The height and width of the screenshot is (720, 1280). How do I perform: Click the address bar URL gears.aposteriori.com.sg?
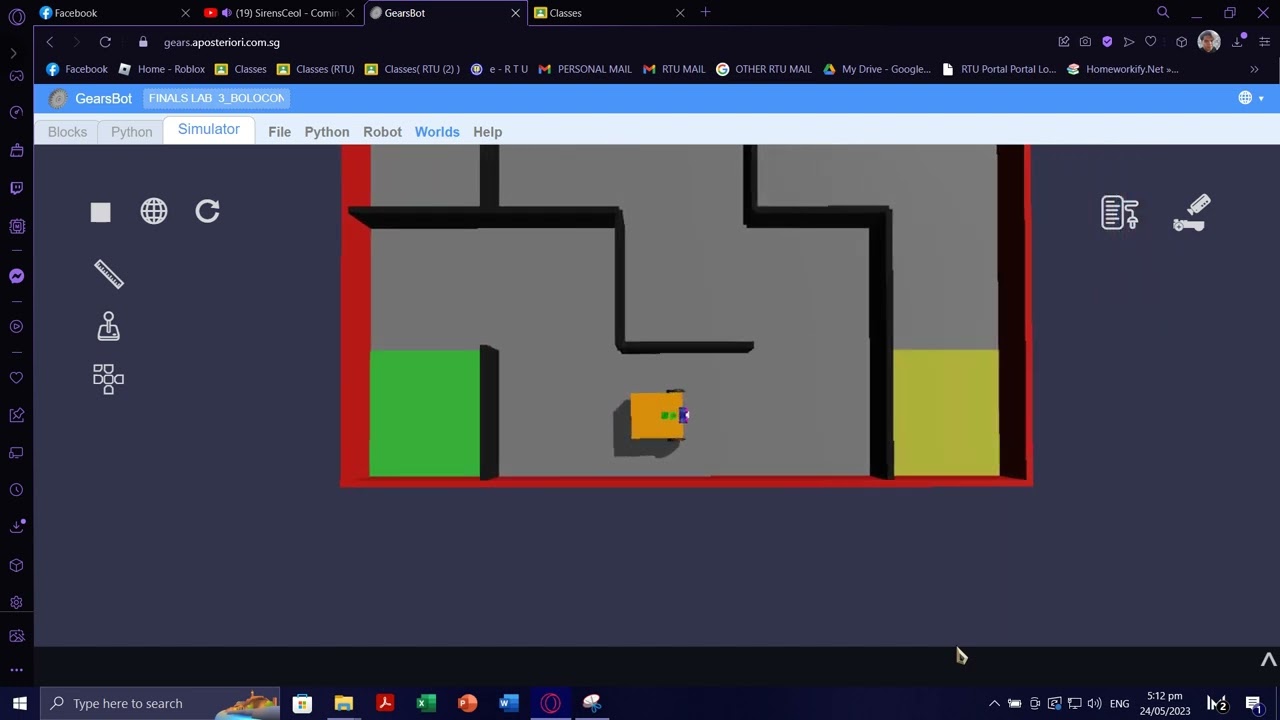(222, 42)
